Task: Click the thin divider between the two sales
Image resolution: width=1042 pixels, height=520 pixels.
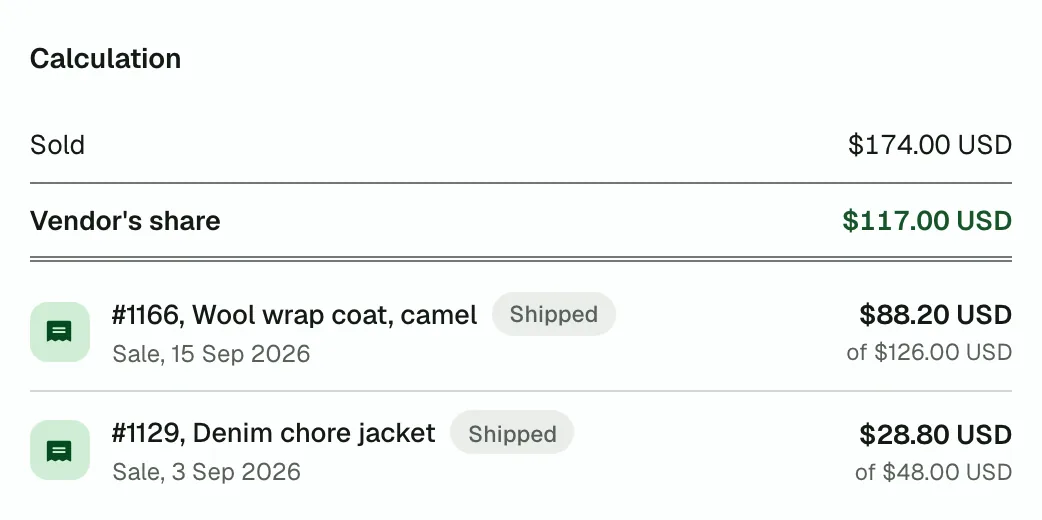Action: point(521,391)
